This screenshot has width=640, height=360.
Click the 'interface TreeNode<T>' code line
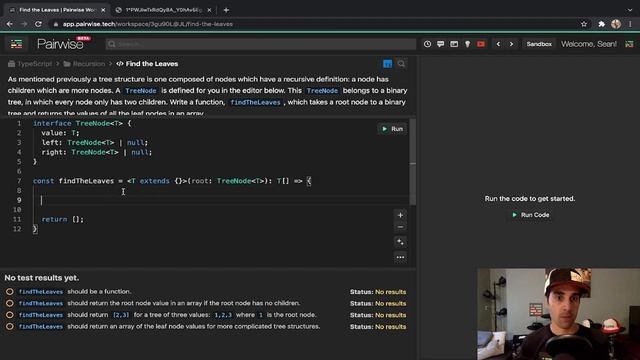click(82, 123)
